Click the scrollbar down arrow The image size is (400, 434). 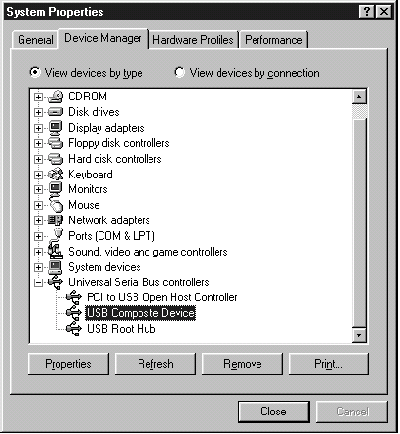pyautogui.click(x=359, y=335)
